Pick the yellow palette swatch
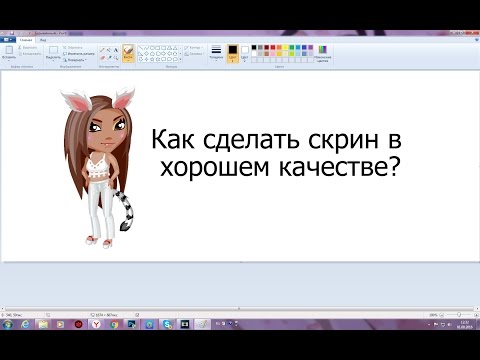This screenshot has width=480, height=360. [x=286, y=48]
